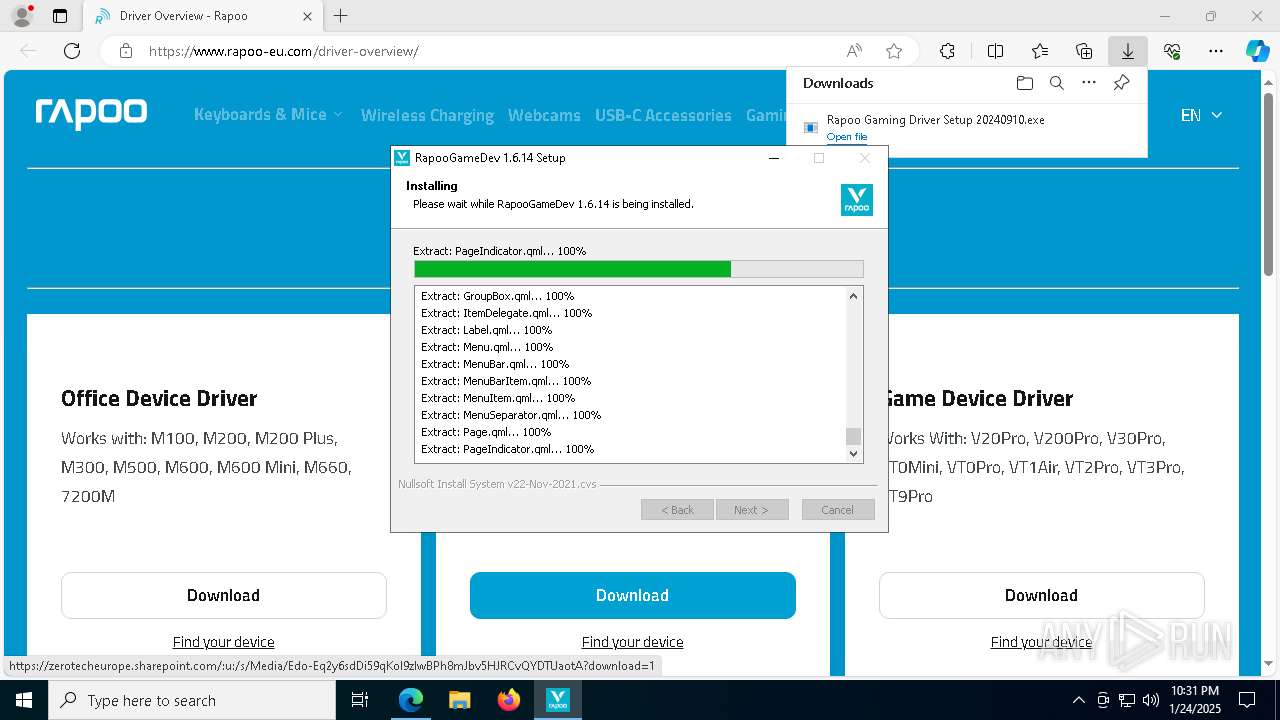Screen dimensions: 1280x720
Task: Switch to Driver Overview - Rapoo tab
Action: (200, 16)
